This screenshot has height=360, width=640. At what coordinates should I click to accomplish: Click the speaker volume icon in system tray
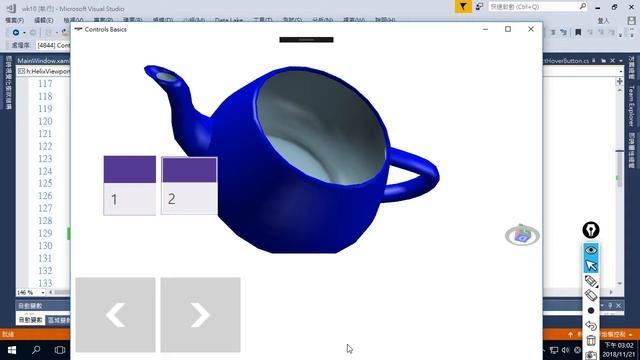565,350
